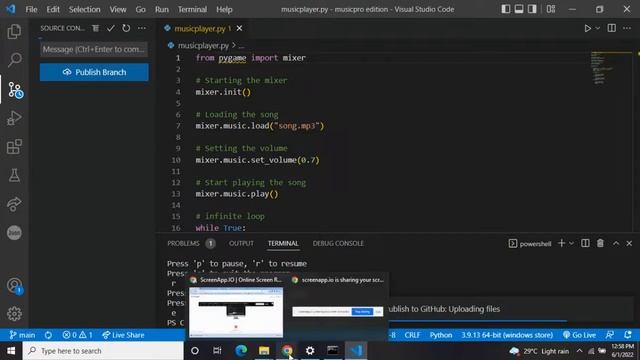Open the Manage gear icon
640x360 pixels.
14,314
